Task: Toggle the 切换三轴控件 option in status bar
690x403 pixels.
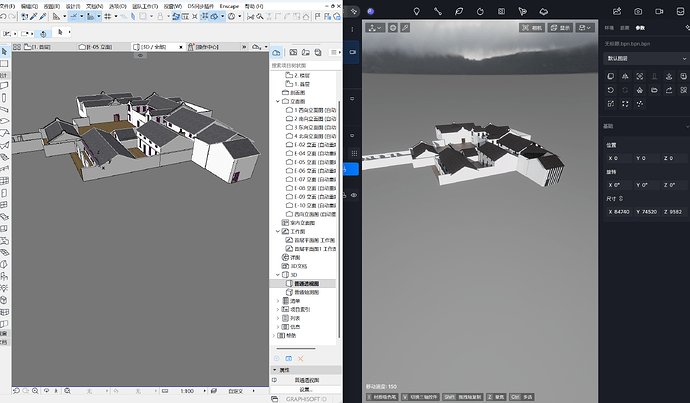Action: pos(420,397)
